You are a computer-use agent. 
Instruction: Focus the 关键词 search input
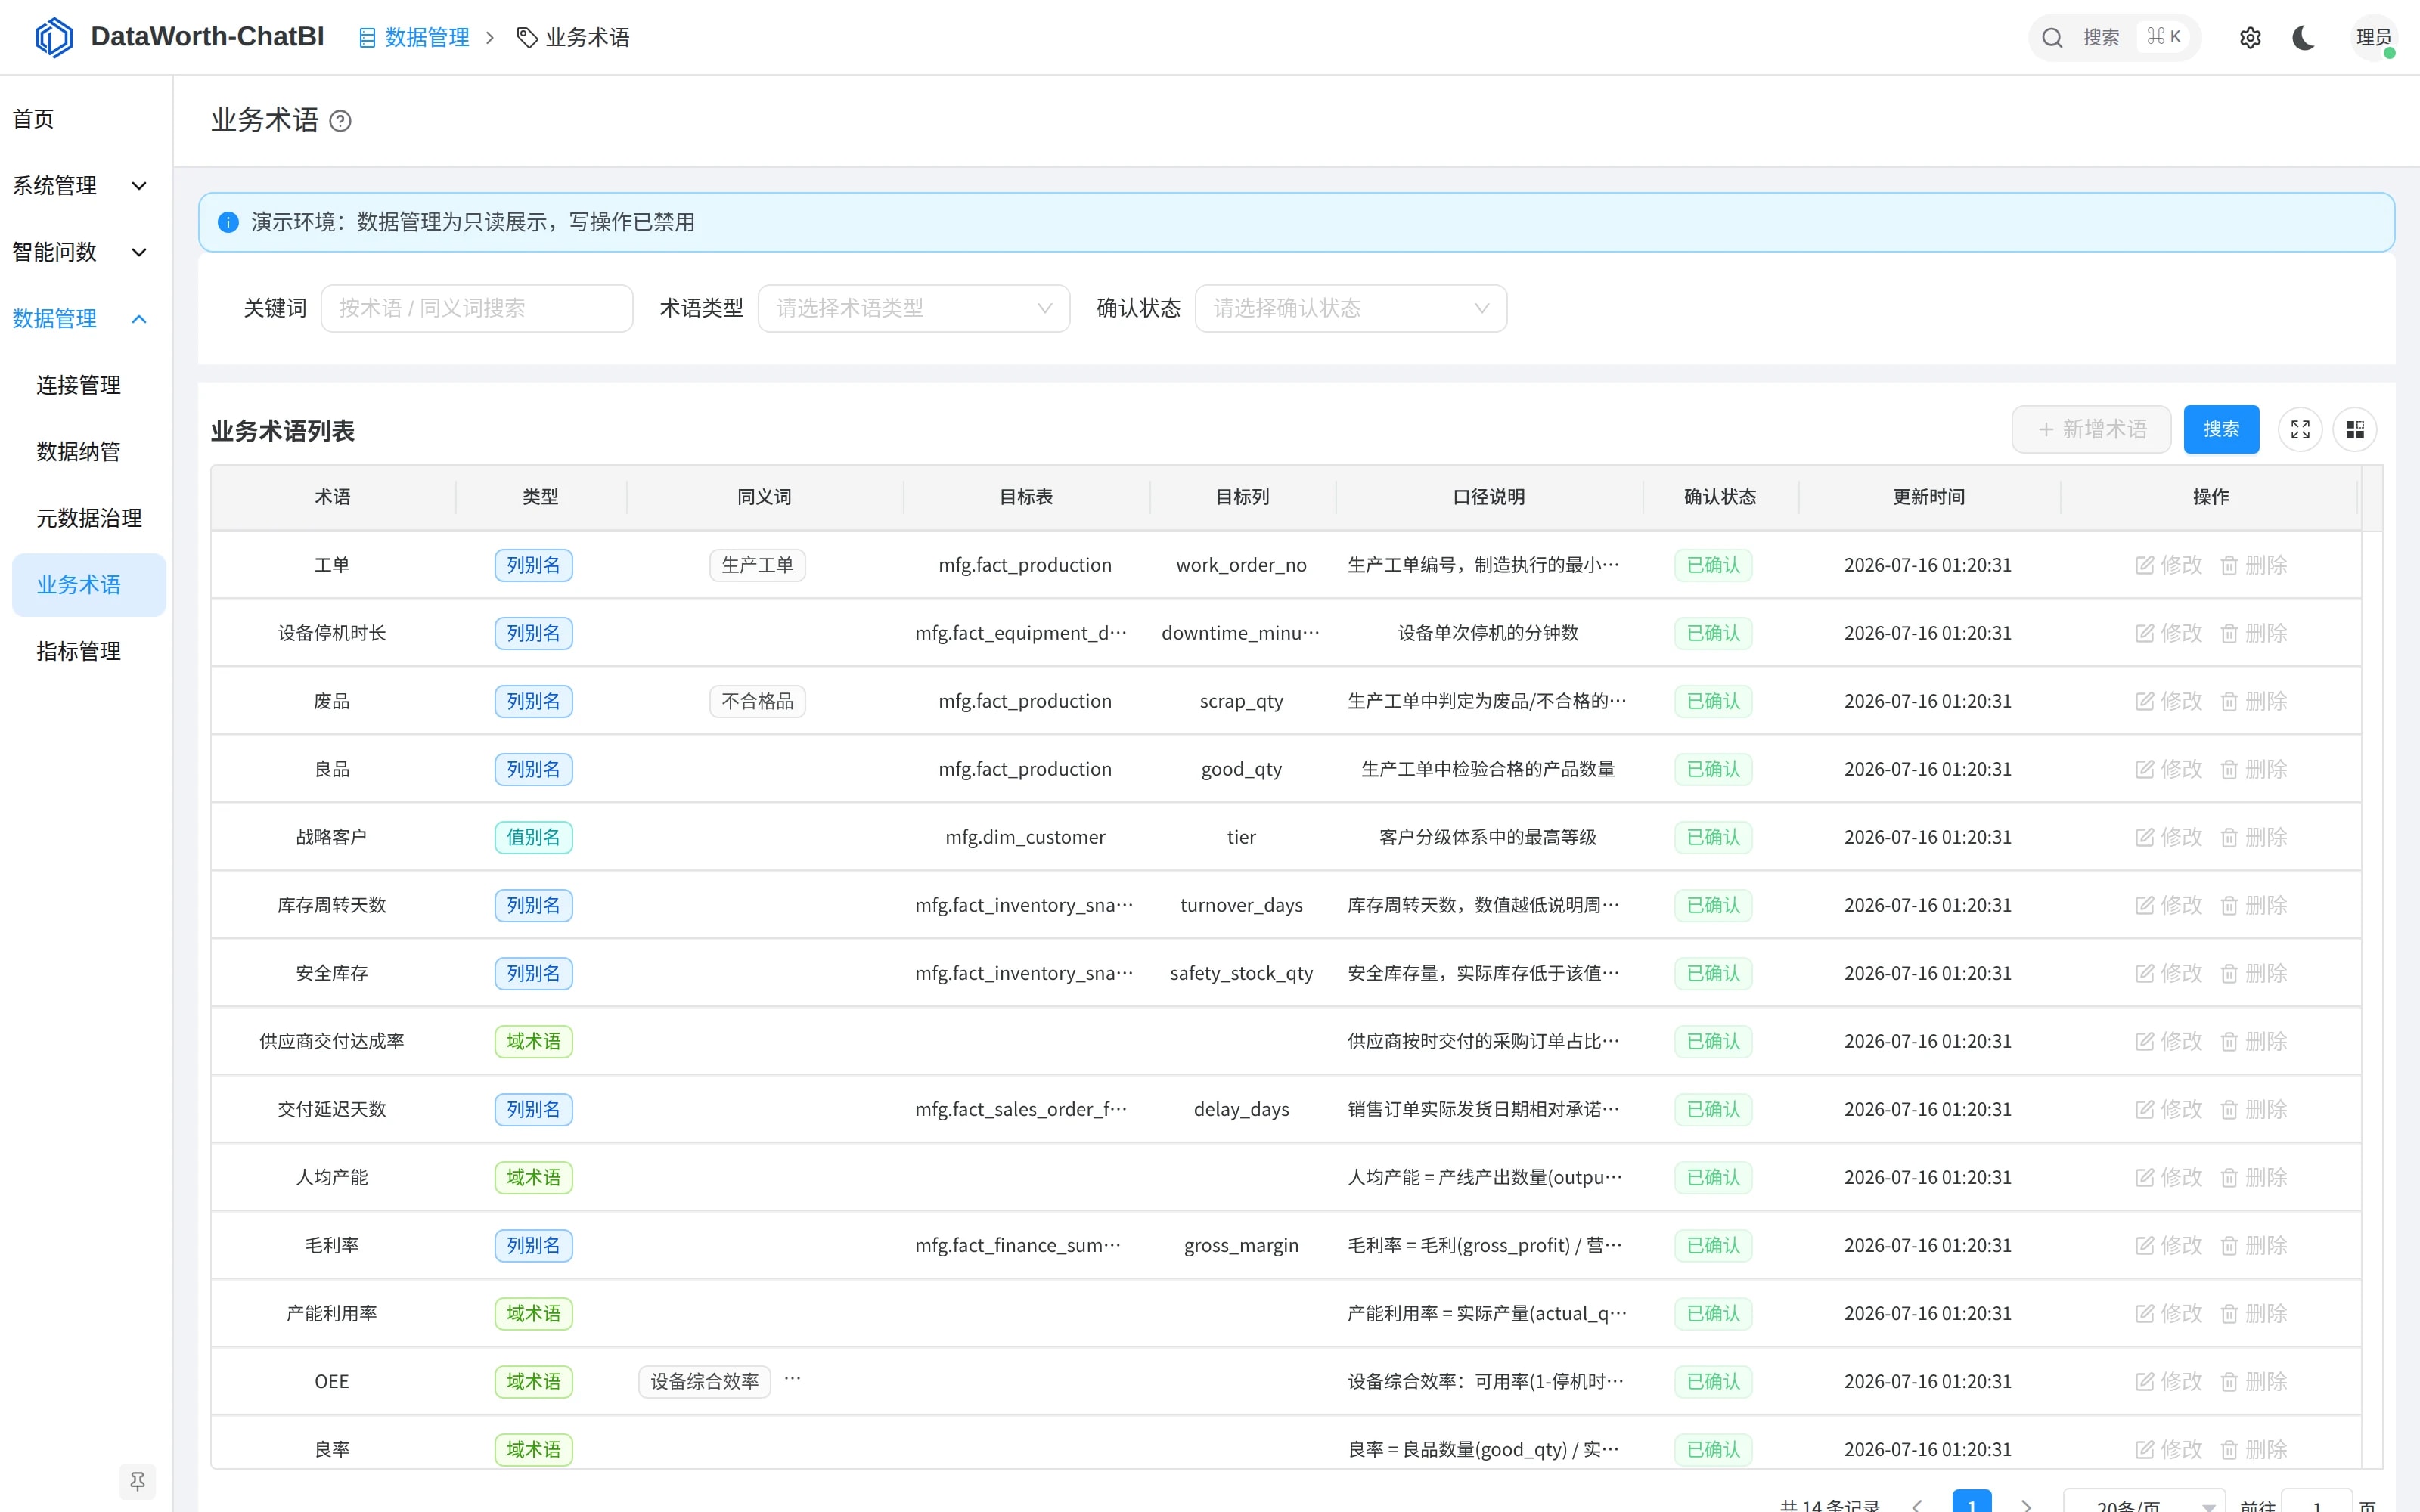[476, 308]
